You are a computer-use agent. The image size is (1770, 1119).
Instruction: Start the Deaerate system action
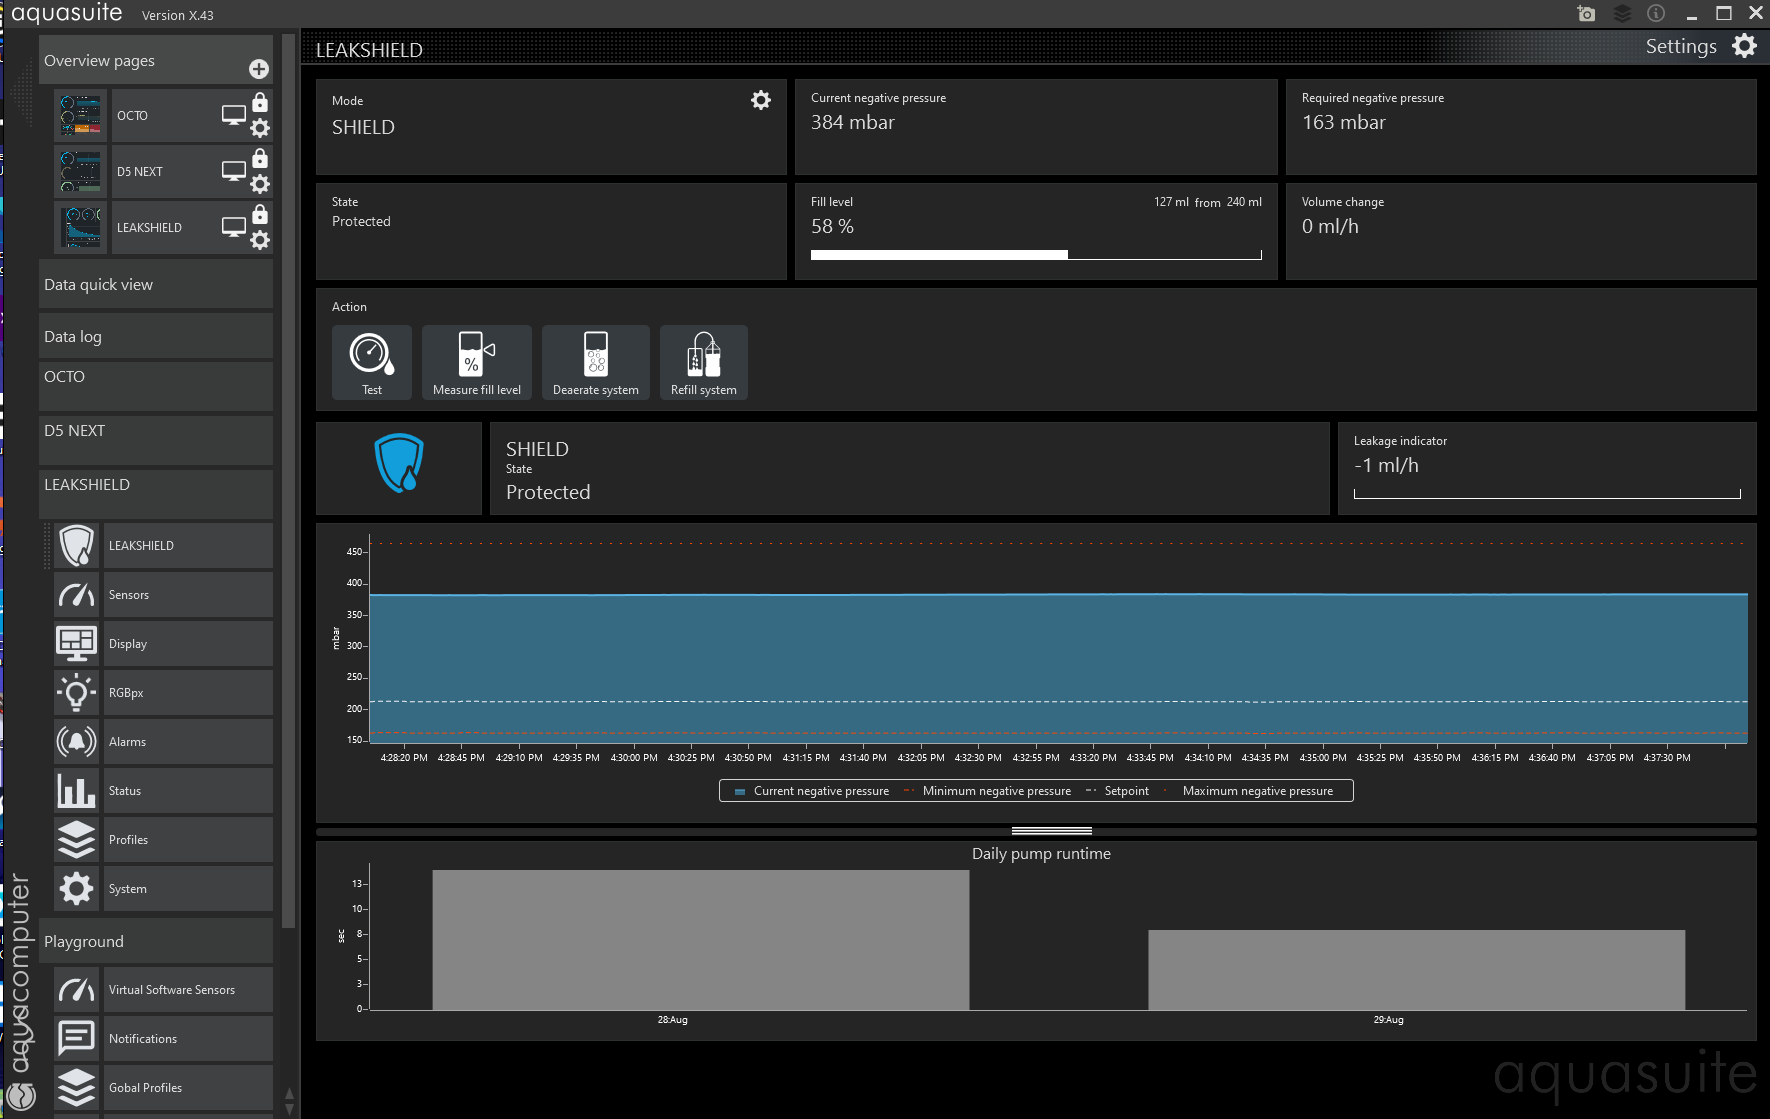point(595,362)
